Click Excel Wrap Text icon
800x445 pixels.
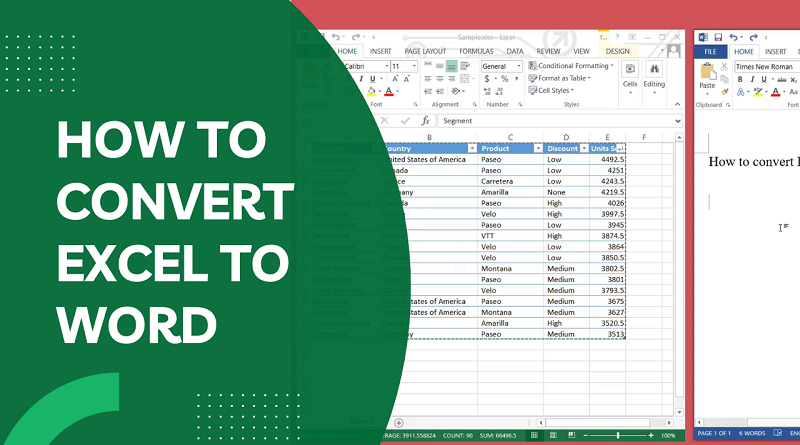464,66
